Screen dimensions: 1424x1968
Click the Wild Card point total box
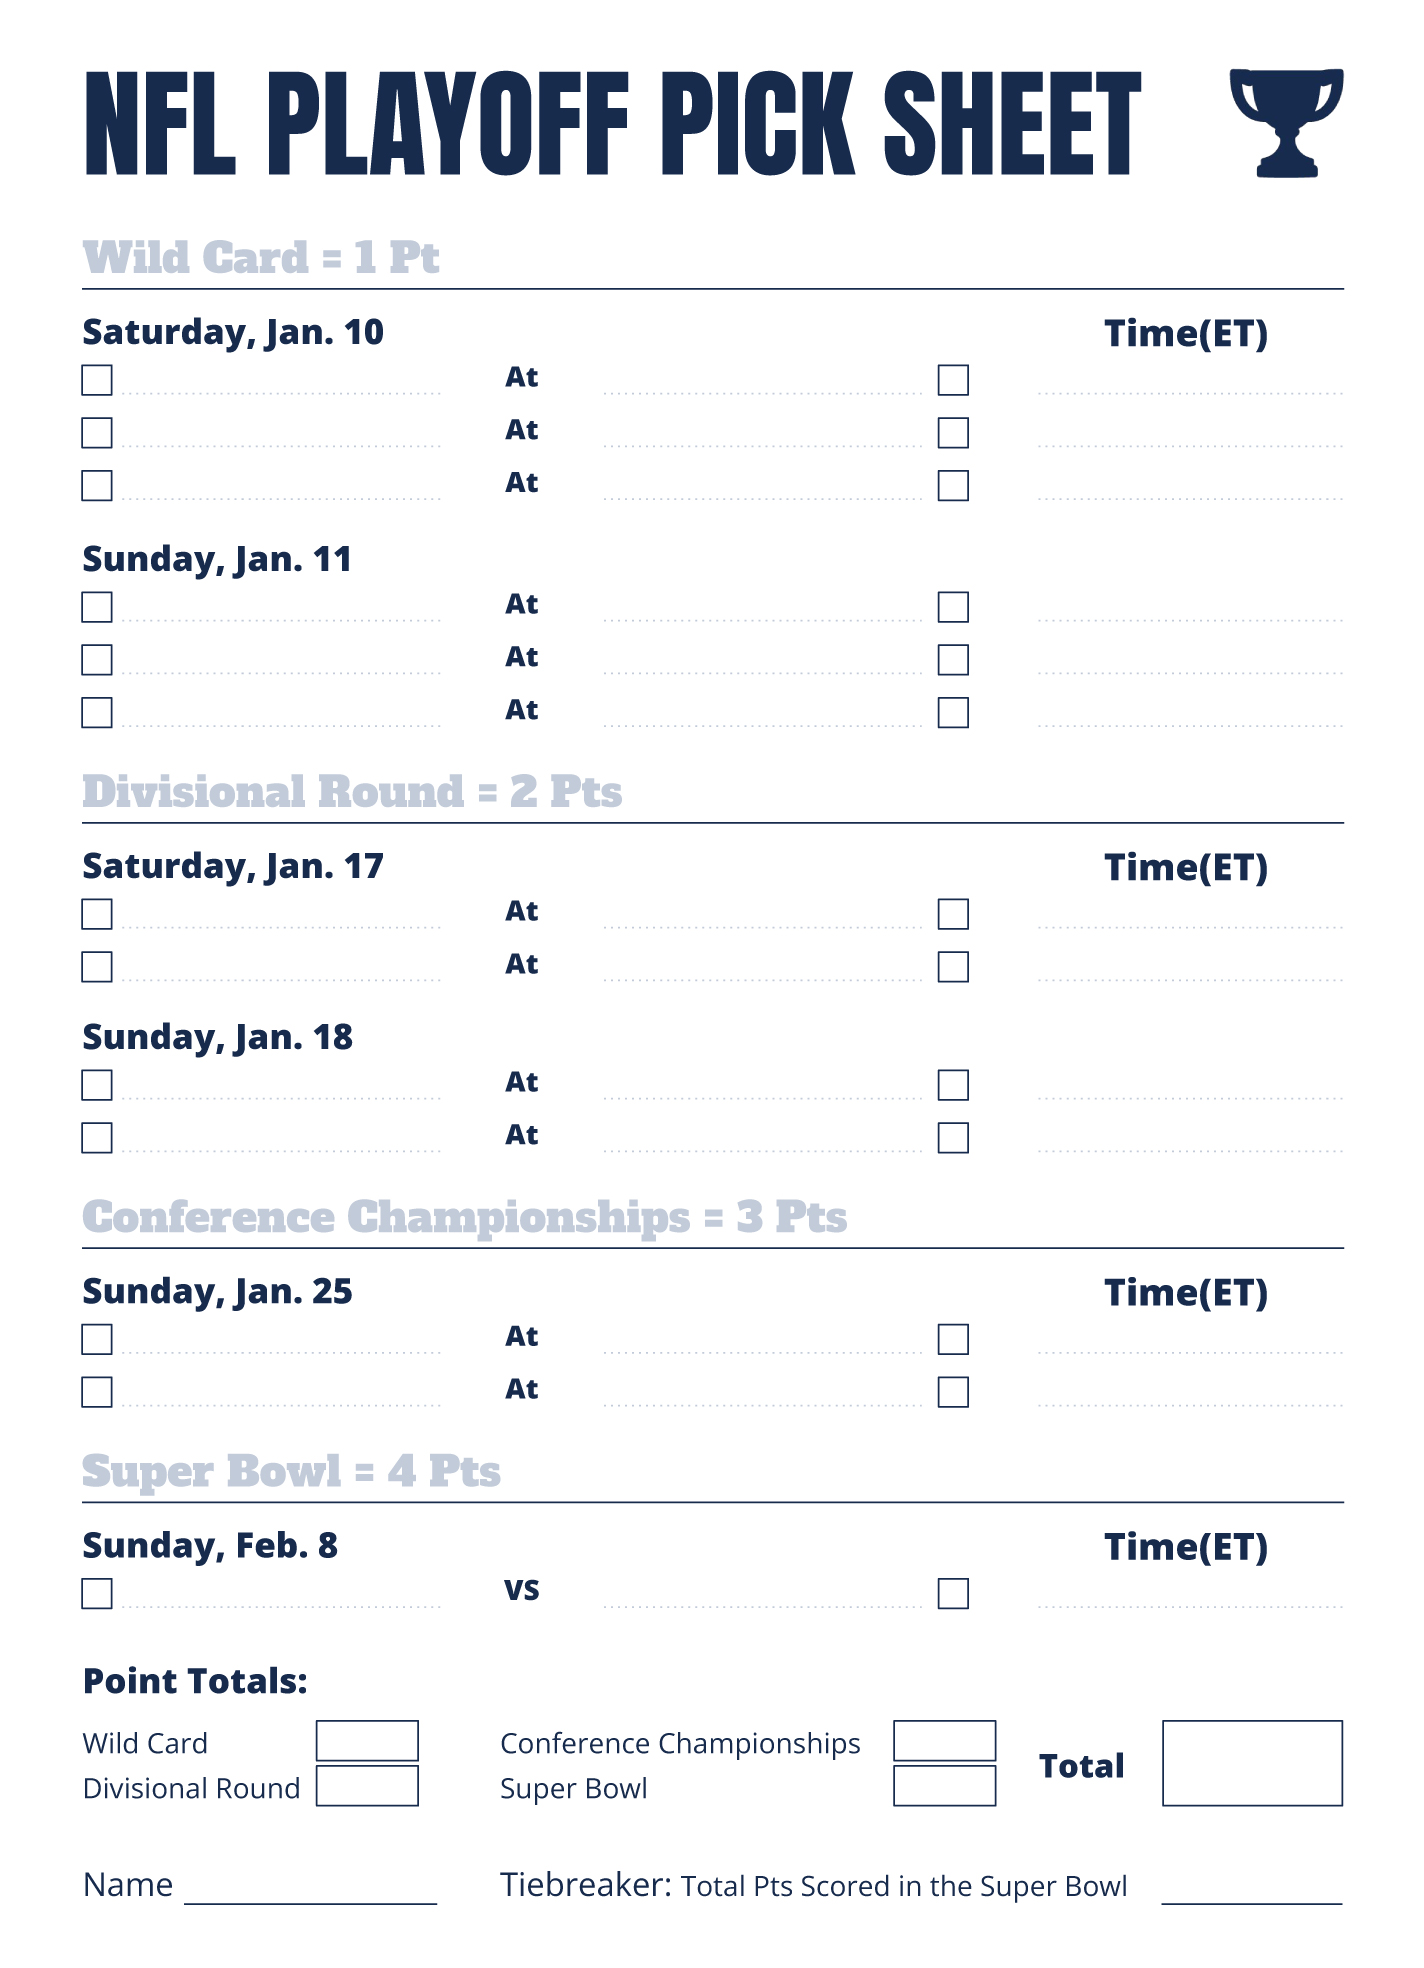click(x=367, y=1741)
